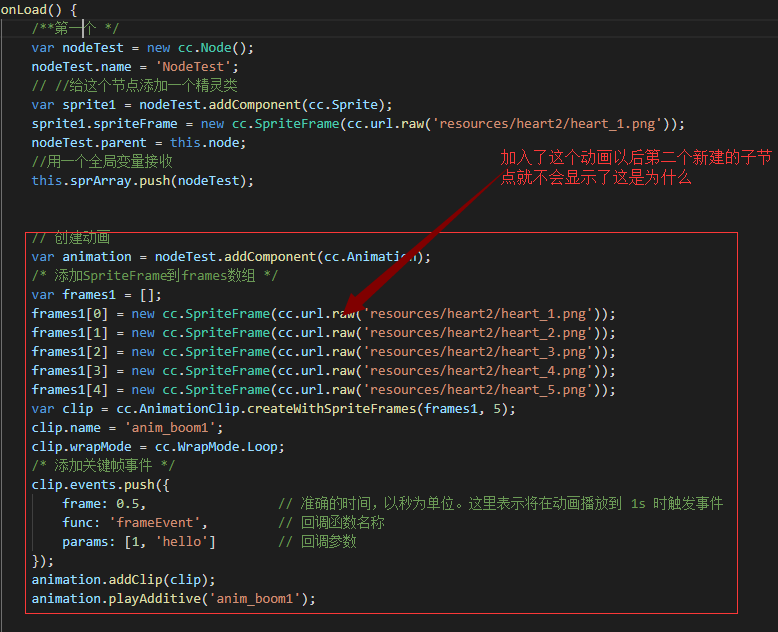Click the line "nodeTest.name = 'NodeTest';"
The image size is (778, 632).
pos(135,66)
